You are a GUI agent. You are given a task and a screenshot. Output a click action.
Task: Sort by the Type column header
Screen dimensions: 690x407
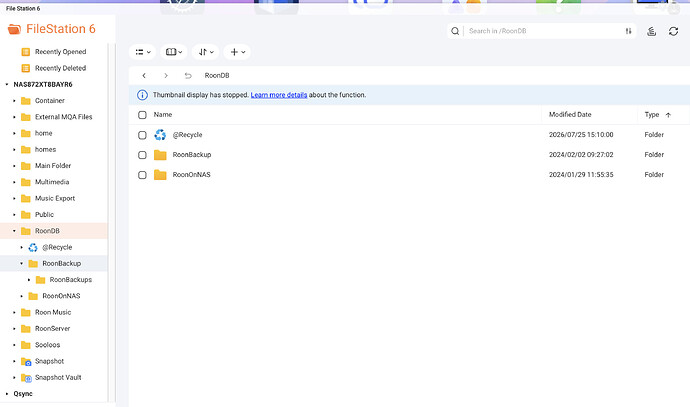(652, 114)
